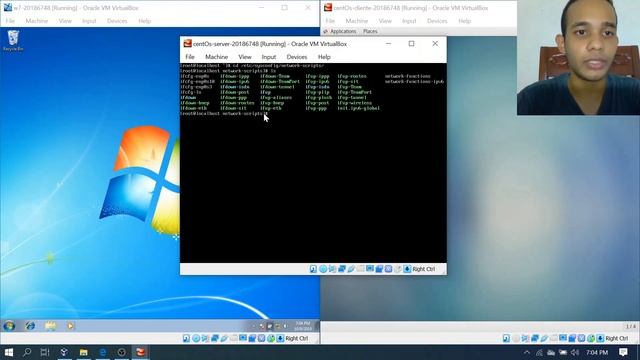Viewport: 640px width, 360px height.
Task: Click display icon in centOs-server status bar
Action: pos(370,269)
